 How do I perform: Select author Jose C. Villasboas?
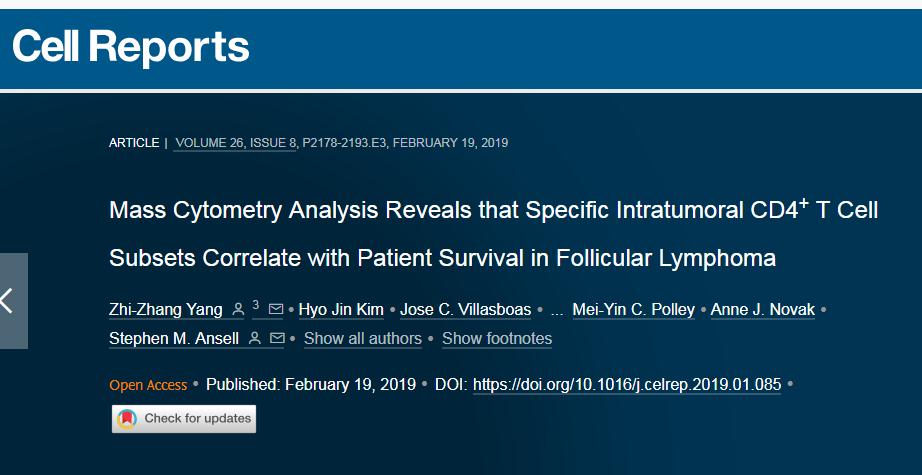coord(466,310)
